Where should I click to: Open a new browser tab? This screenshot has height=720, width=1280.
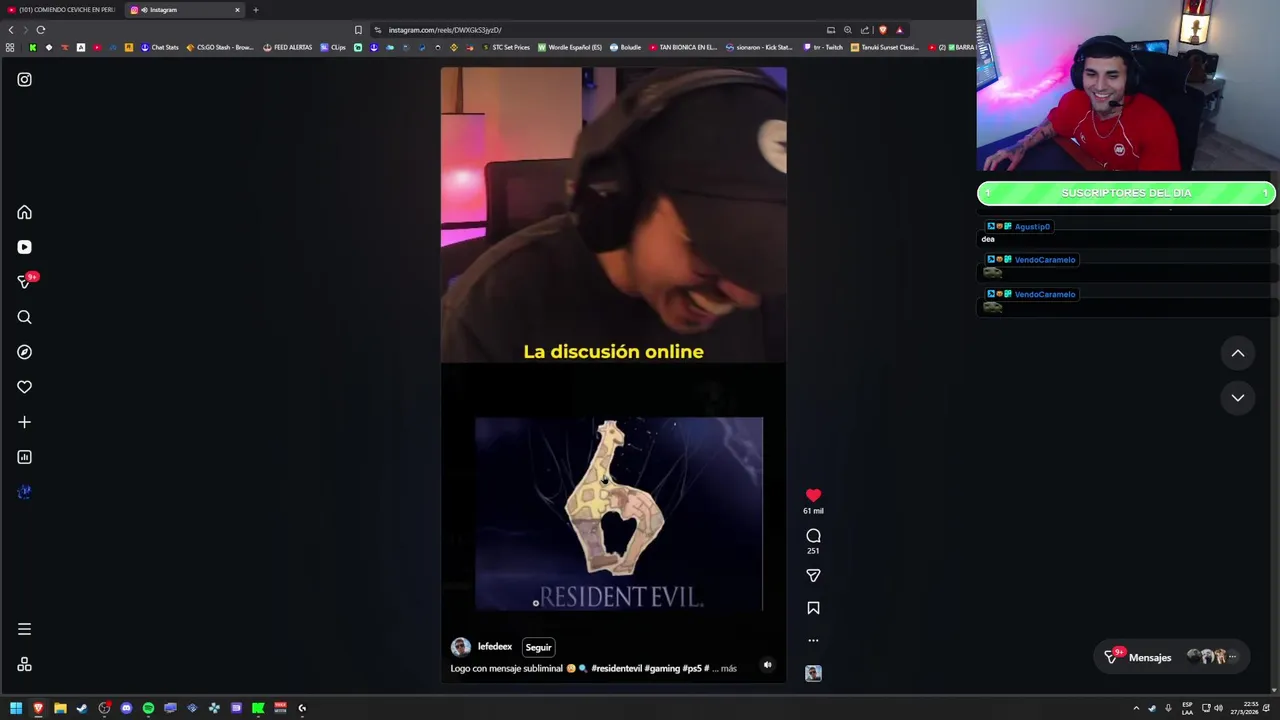click(x=255, y=10)
